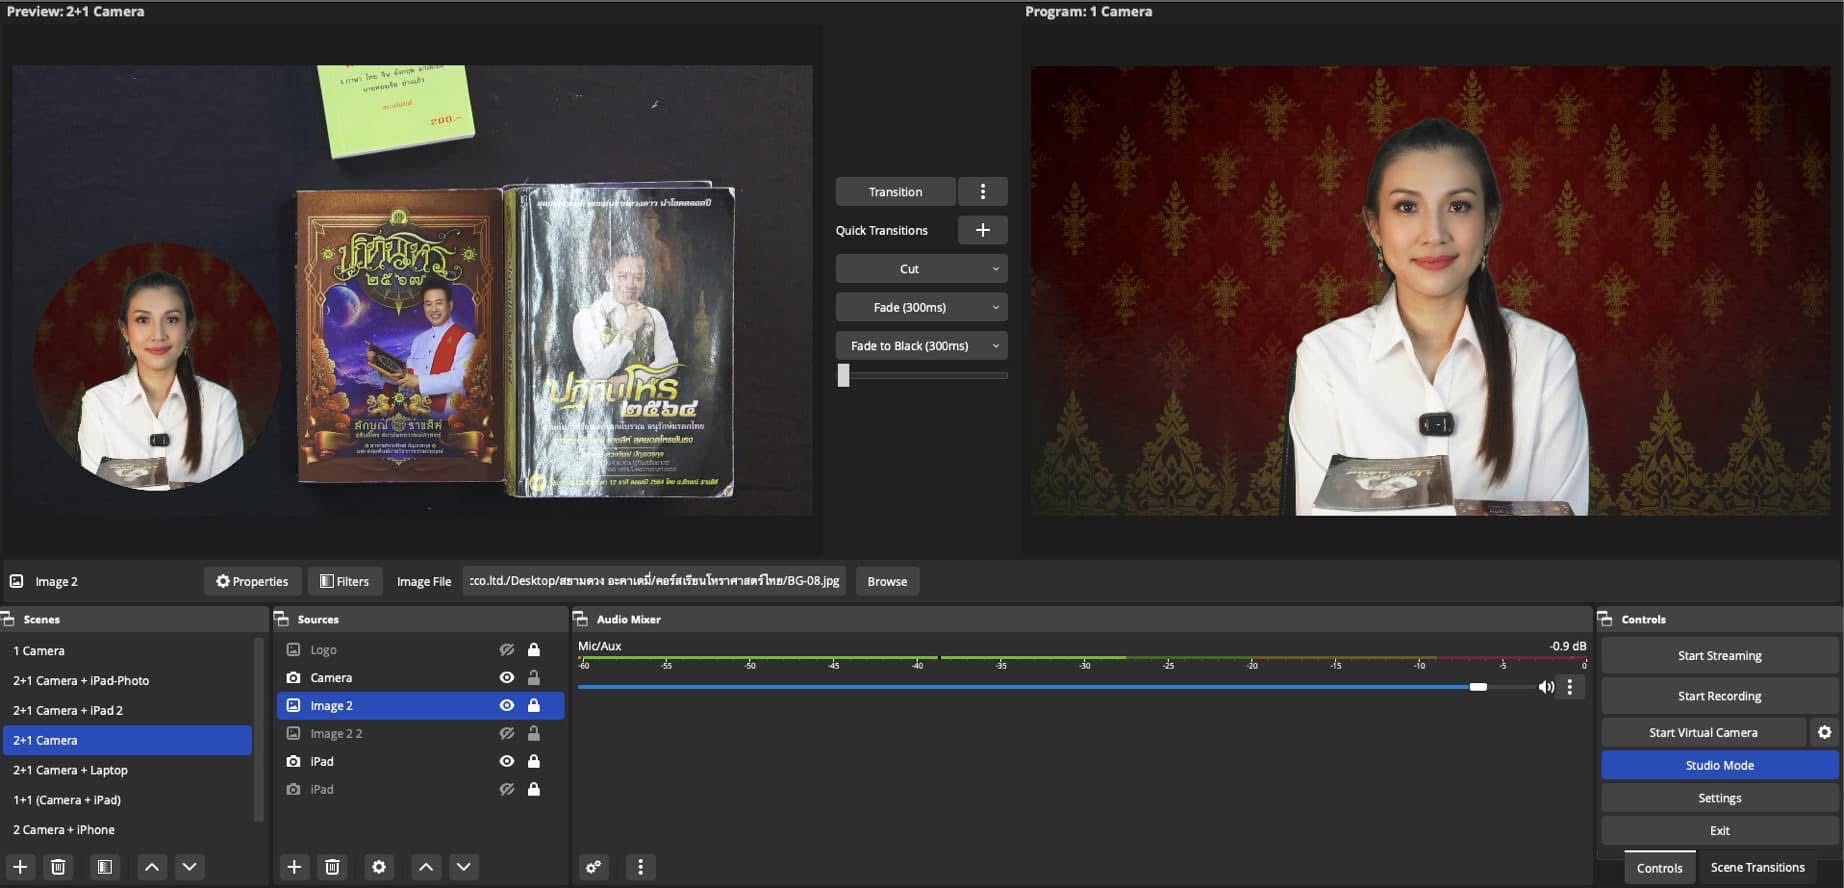The height and width of the screenshot is (888, 1844).
Task: Lock the Camera source
Action: click(534, 678)
